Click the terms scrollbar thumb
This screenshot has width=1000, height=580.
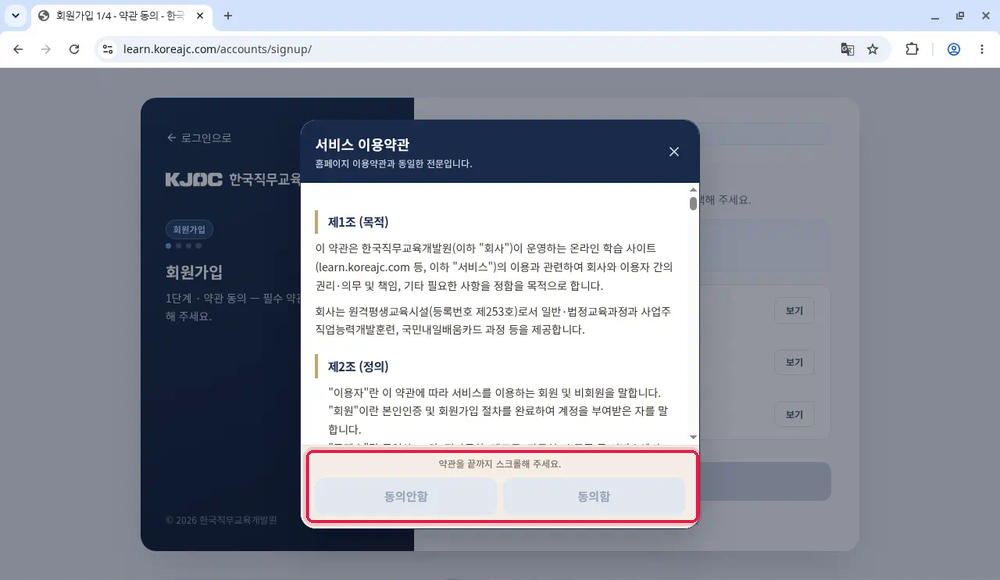pyautogui.click(x=693, y=204)
